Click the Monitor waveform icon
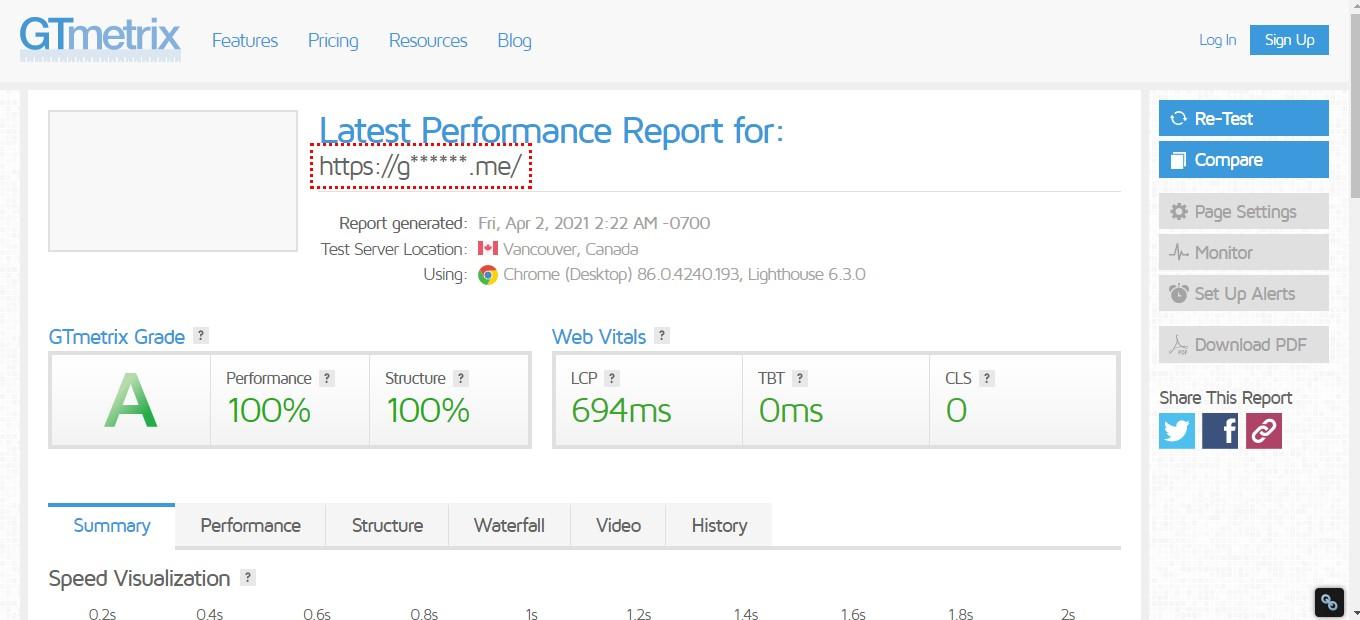1360x620 pixels. coord(1181,252)
